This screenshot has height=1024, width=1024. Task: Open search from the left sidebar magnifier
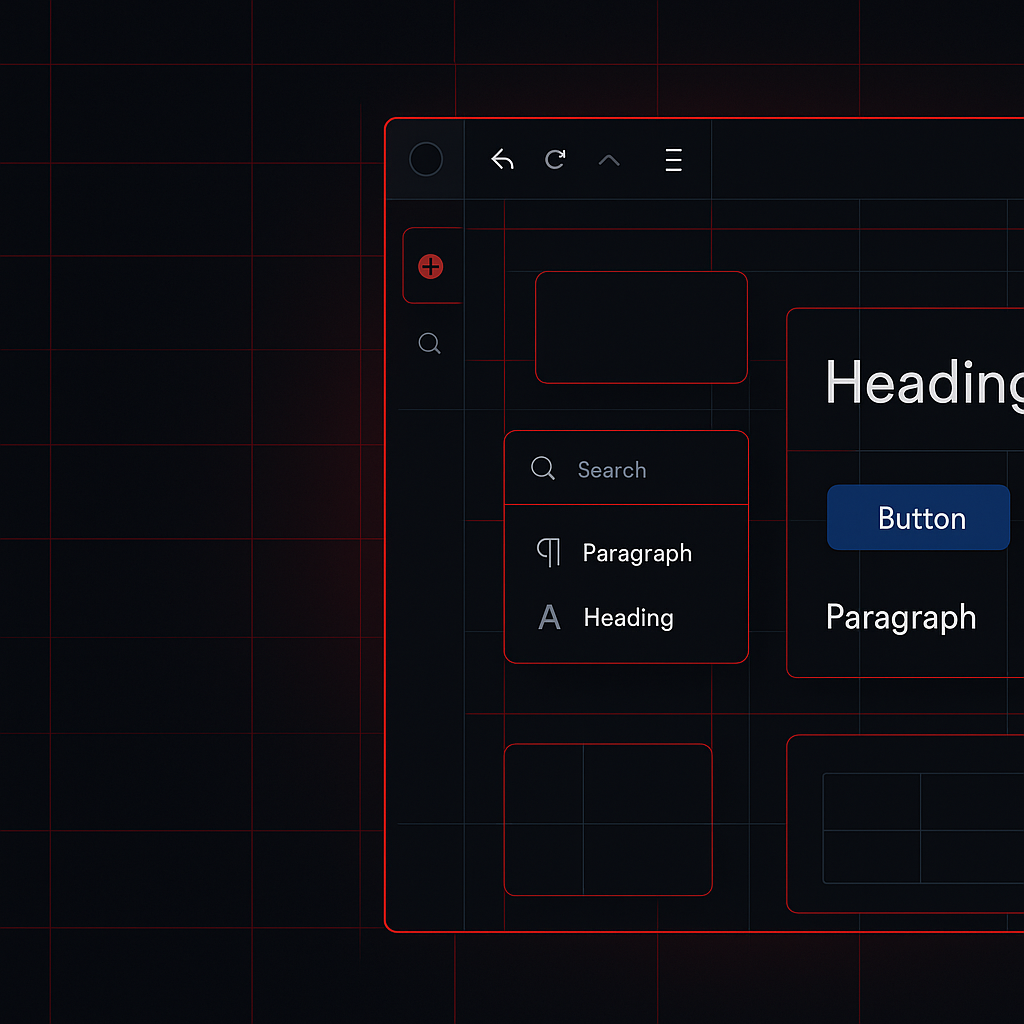[429, 344]
